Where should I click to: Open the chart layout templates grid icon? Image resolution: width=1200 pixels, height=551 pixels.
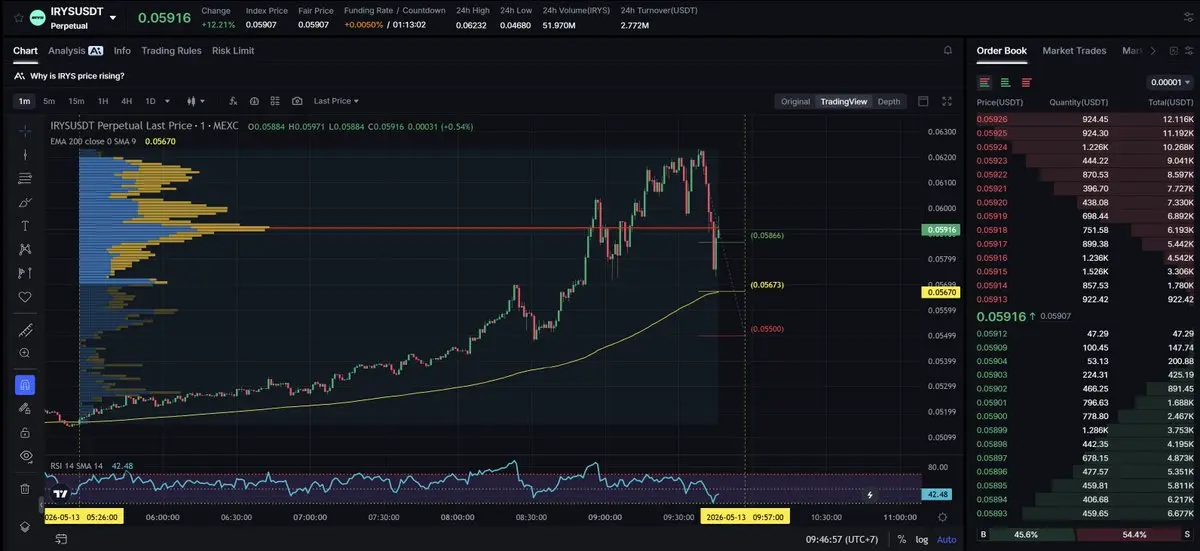coord(275,101)
